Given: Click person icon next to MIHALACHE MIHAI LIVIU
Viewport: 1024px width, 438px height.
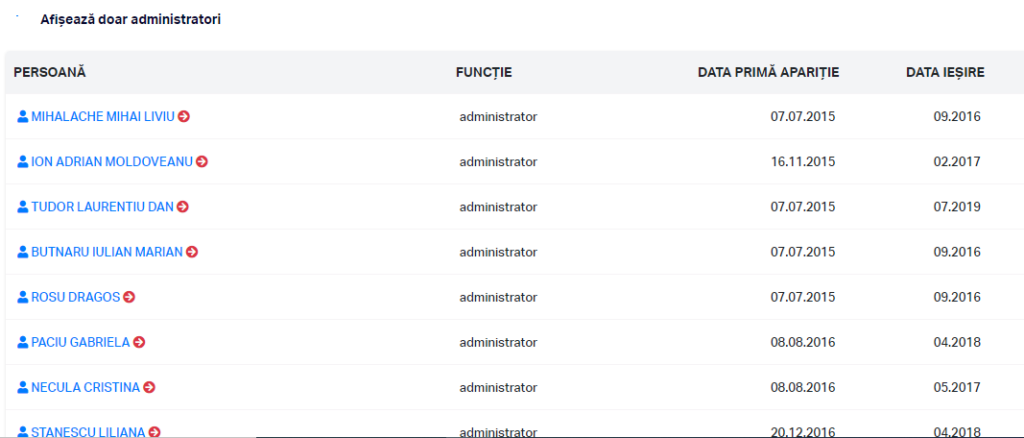Looking at the screenshot, I should 23,116.
